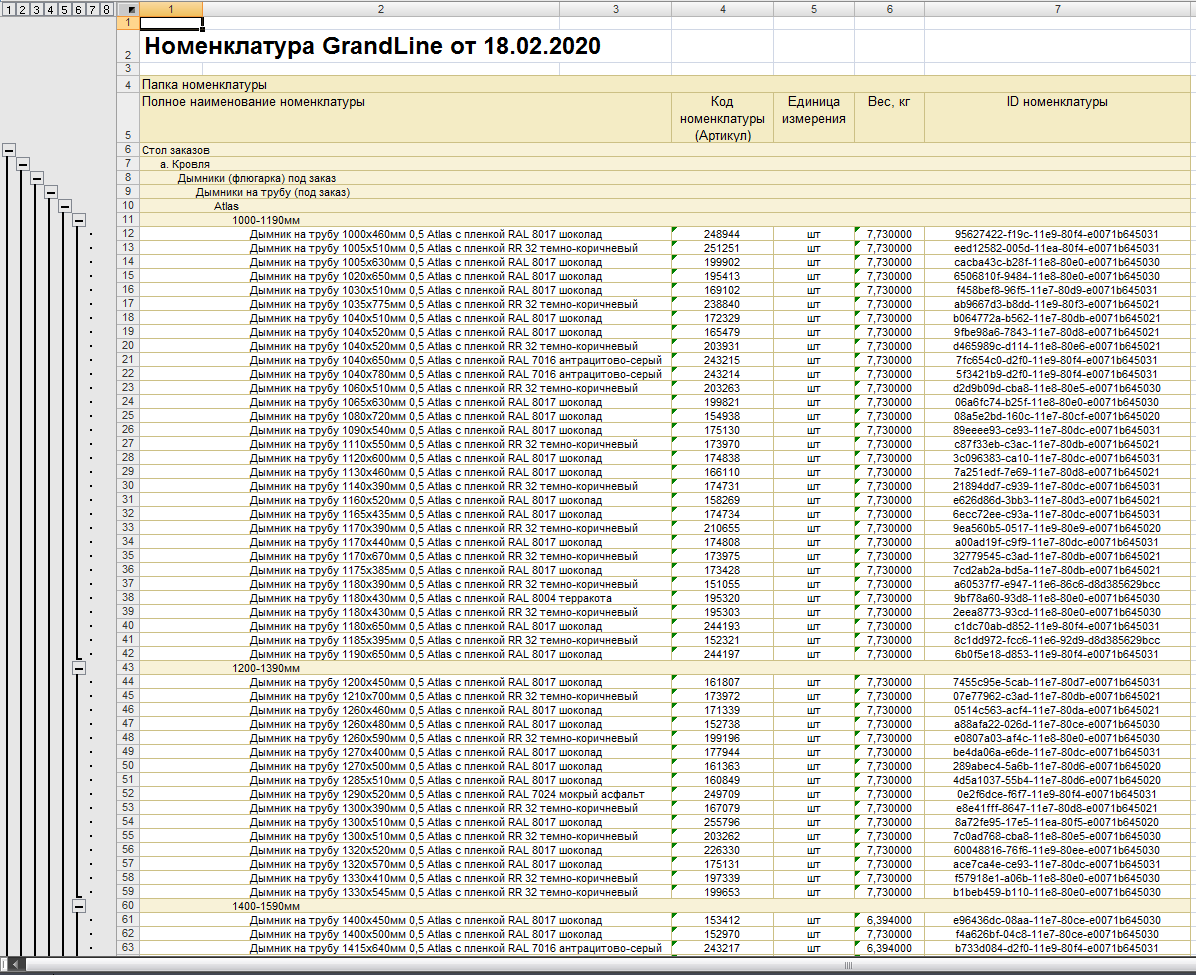Select column header 5
The image size is (1196, 975).
point(814,9)
